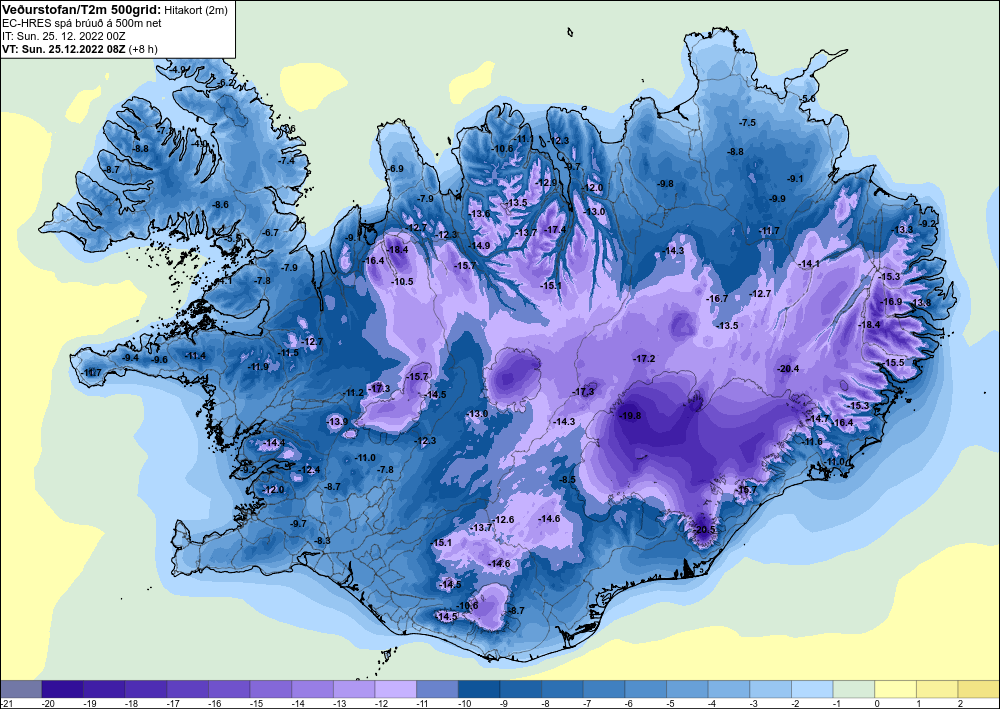Click the legend swatch between -12 and -11
Image resolution: width=1000 pixels, height=709 pixels.
tap(395, 689)
